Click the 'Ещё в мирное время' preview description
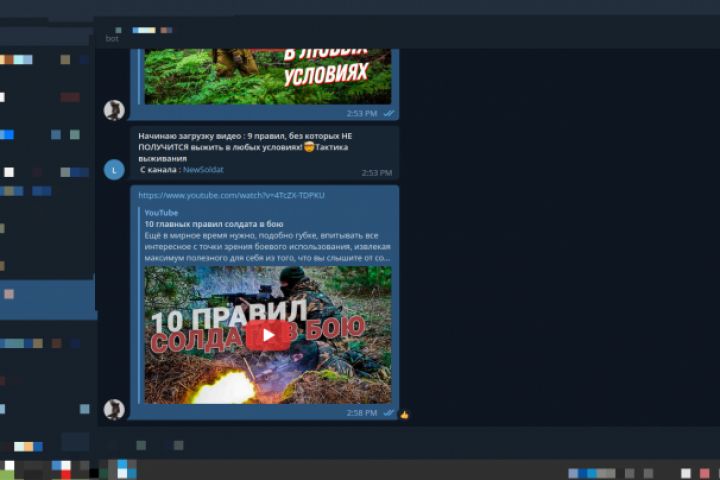Image resolution: width=720 pixels, height=480 pixels. (x=267, y=247)
